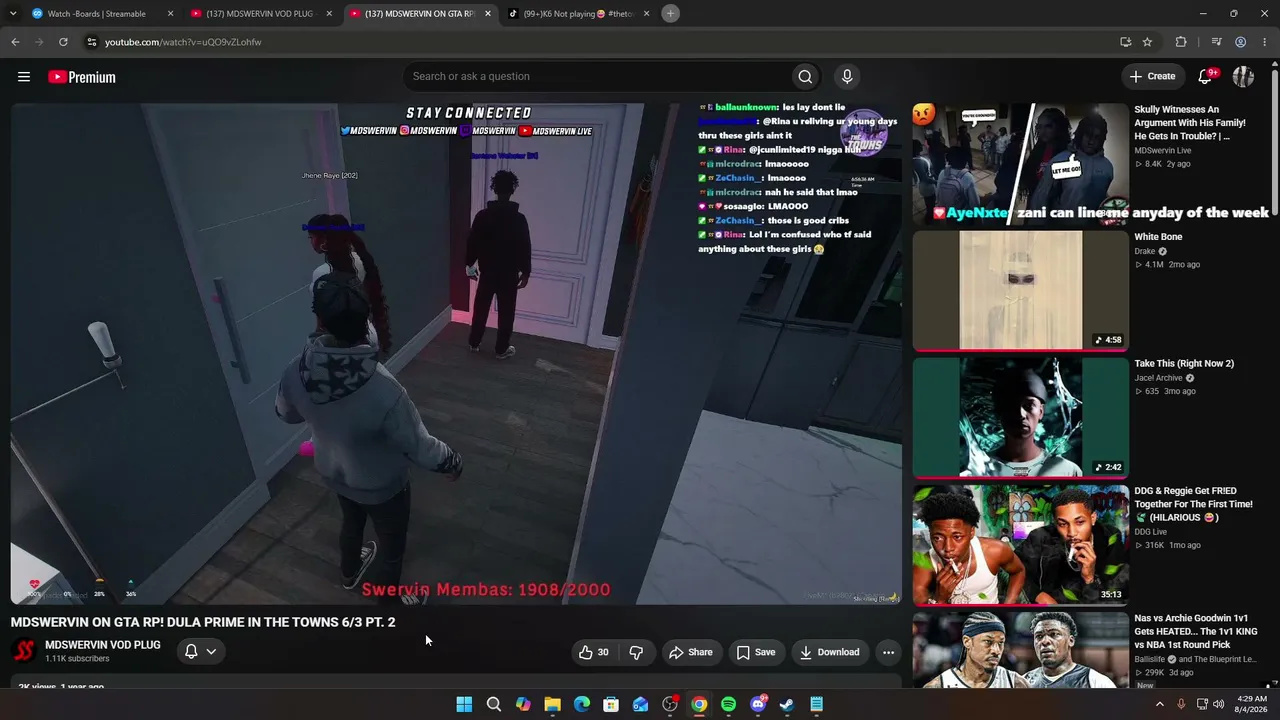Toggle microphone mute in system tray

1180,704
